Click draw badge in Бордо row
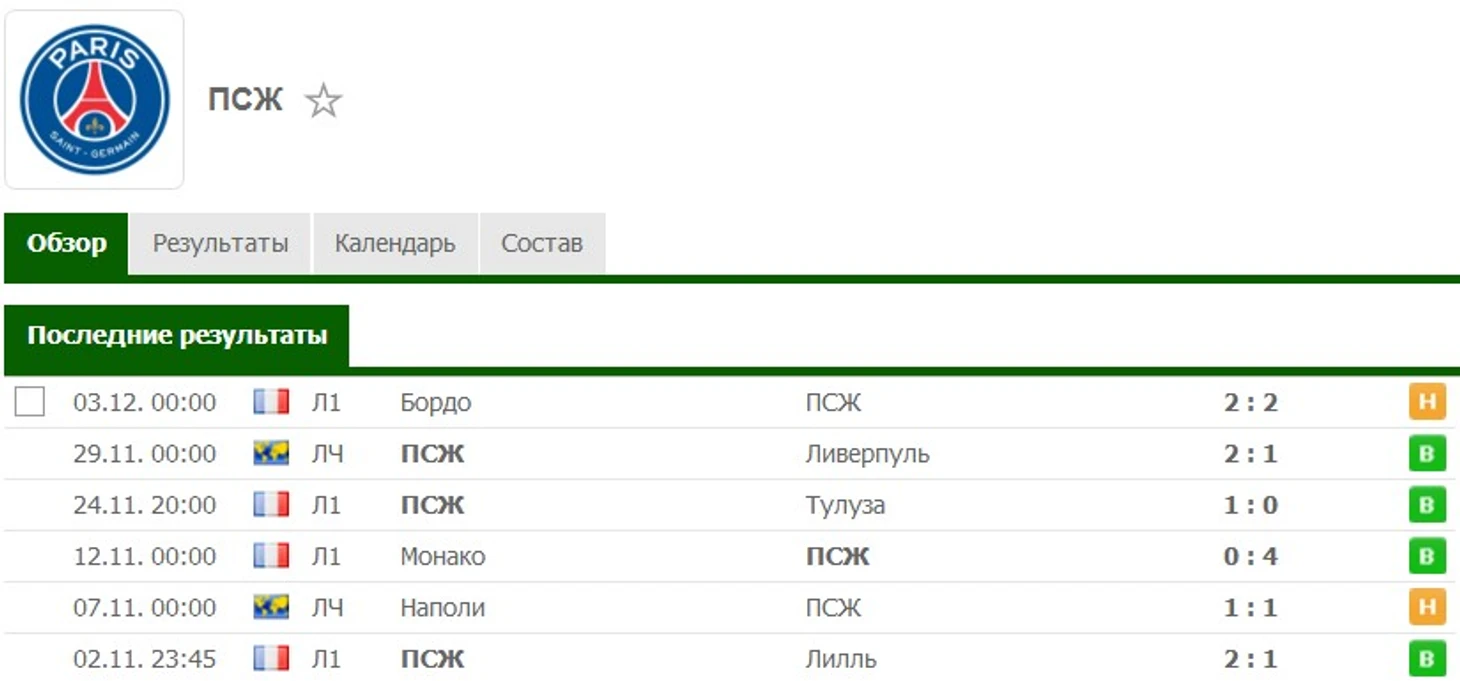The image size is (1460, 681). [x=1427, y=402]
